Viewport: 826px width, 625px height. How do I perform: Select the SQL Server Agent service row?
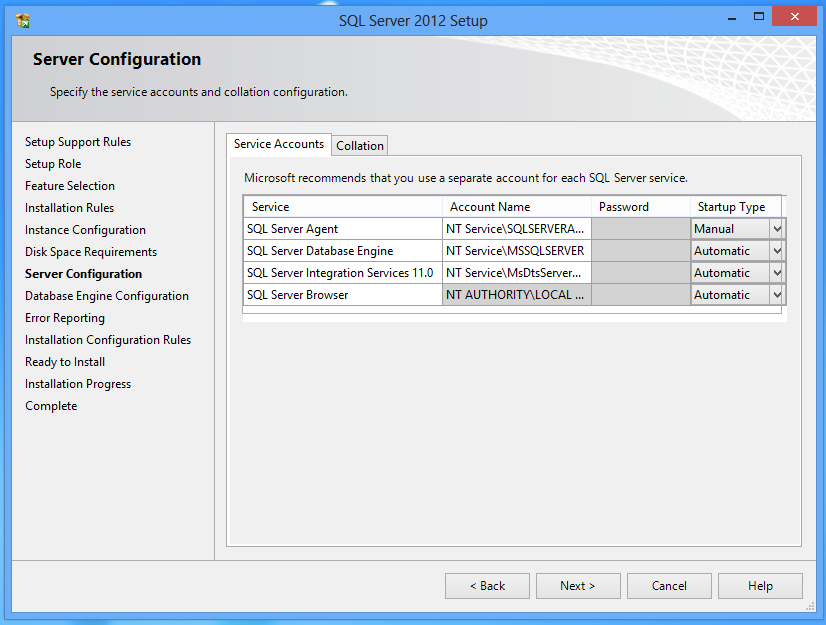(343, 229)
